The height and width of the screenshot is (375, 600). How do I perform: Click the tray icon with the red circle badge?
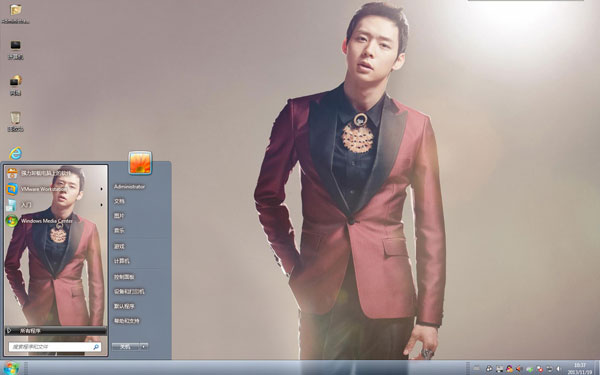[540, 369]
